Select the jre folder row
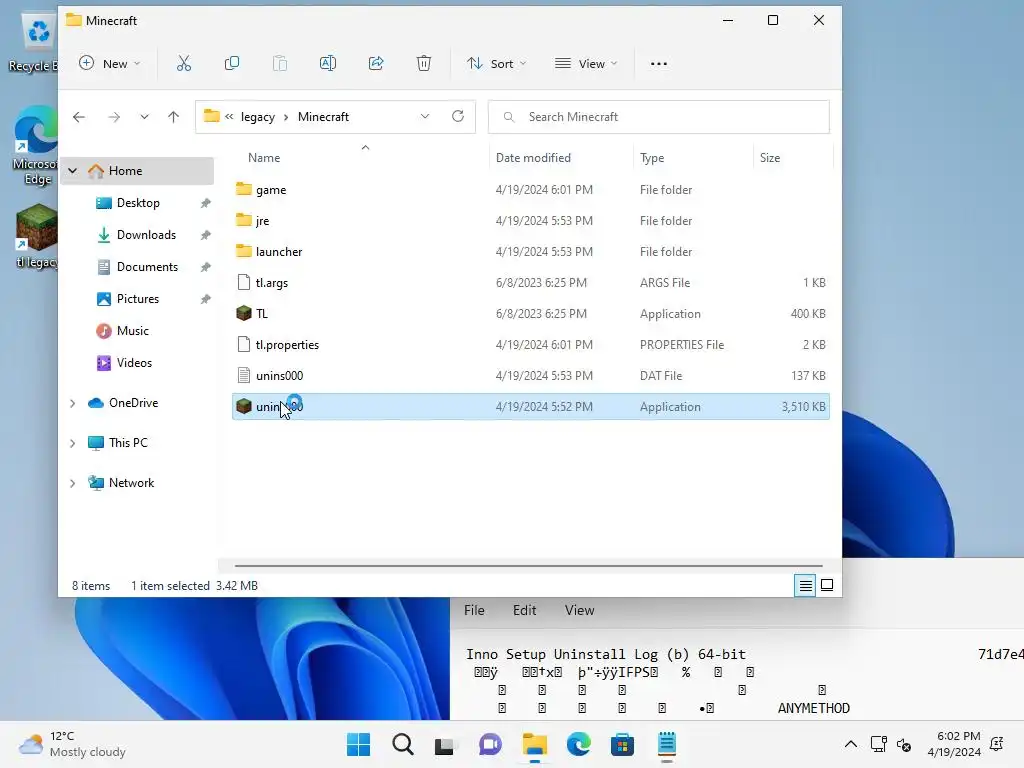 tap(531, 221)
